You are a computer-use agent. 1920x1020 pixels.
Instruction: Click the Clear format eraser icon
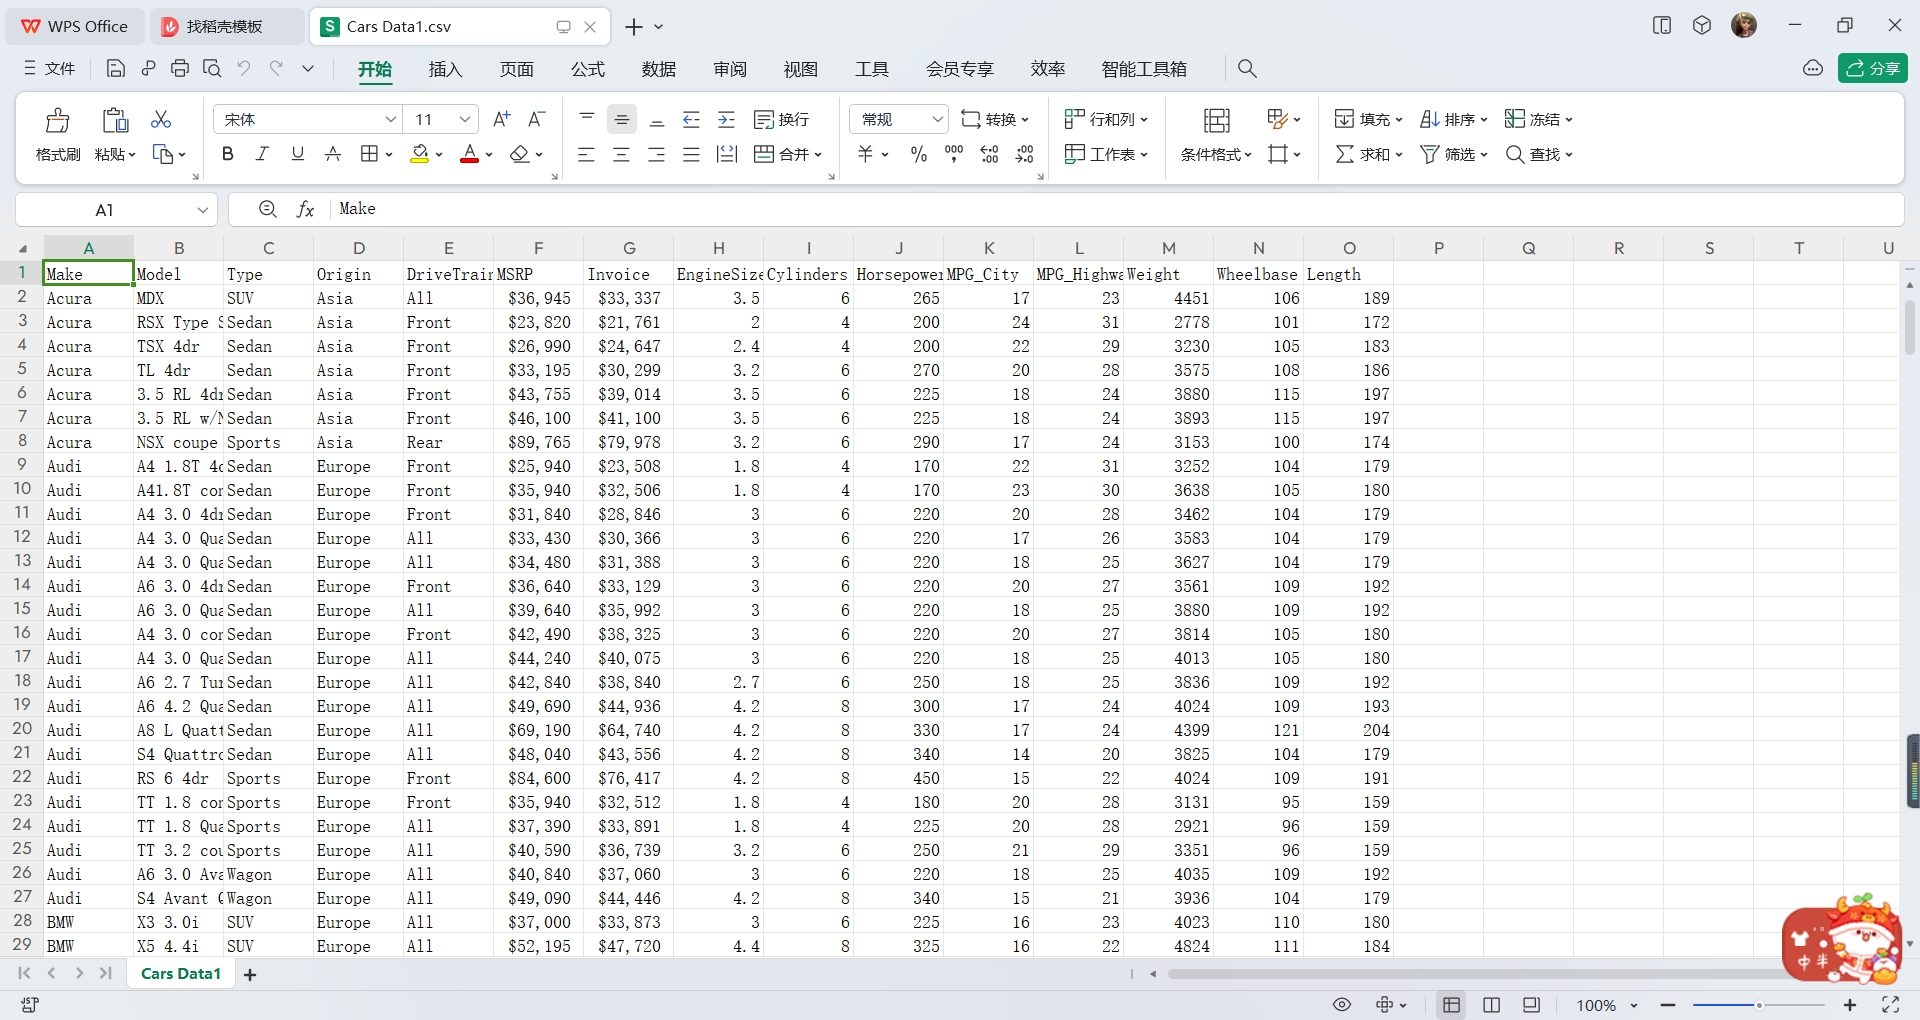tap(519, 154)
